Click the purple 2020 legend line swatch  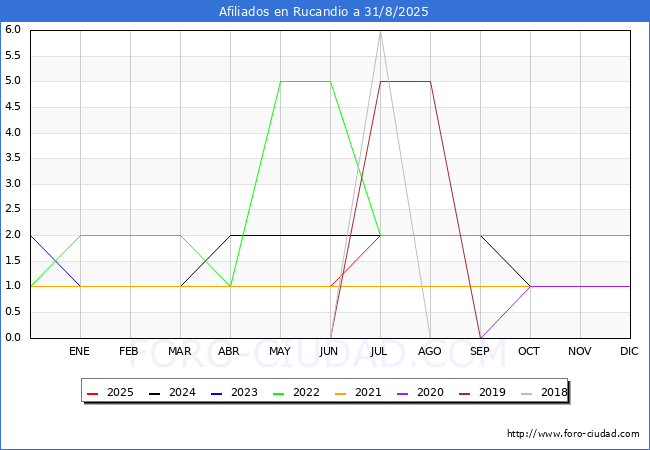click(x=401, y=392)
